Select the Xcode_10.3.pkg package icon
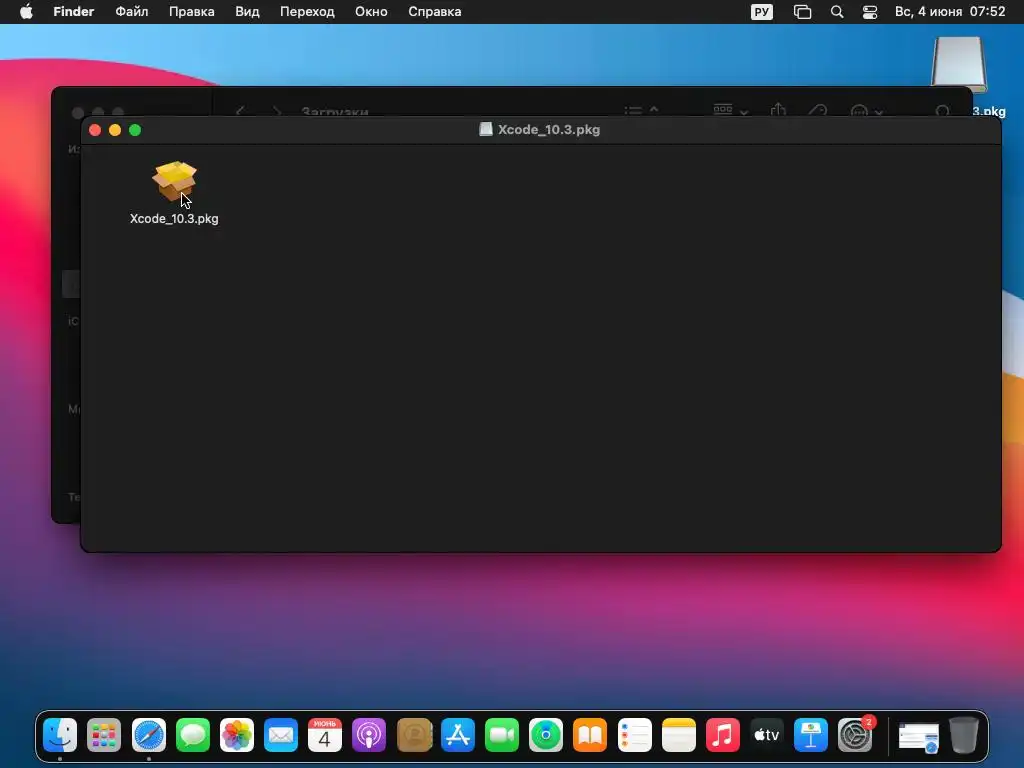The height and width of the screenshot is (768, 1024). click(x=174, y=182)
